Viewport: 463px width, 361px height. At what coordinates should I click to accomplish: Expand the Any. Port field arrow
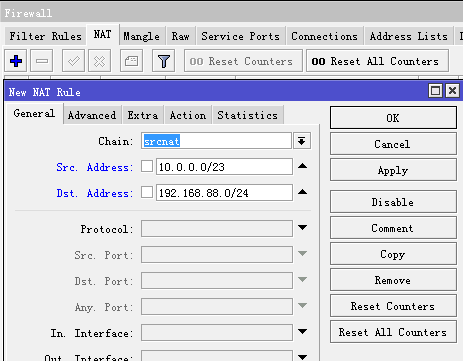click(302, 306)
